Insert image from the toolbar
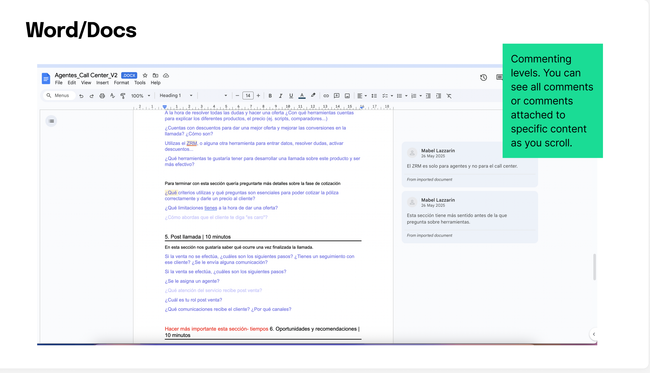The image size is (650, 373). 347,96
